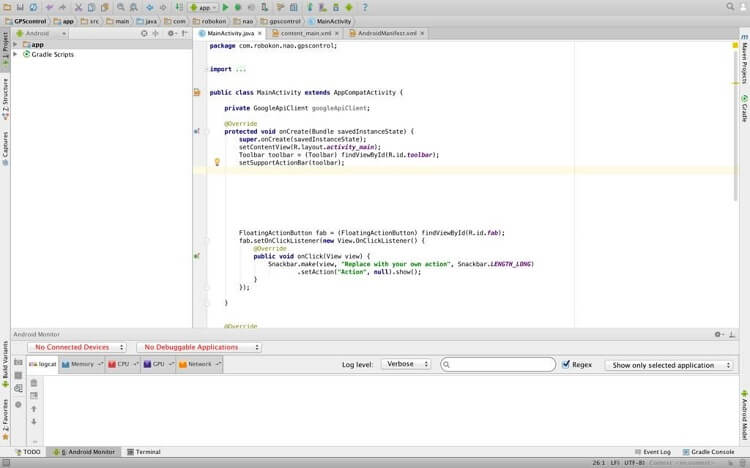Click the Synchronize toolbar icon
The height and width of the screenshot is (468, 750).
[x=33, y=7]
